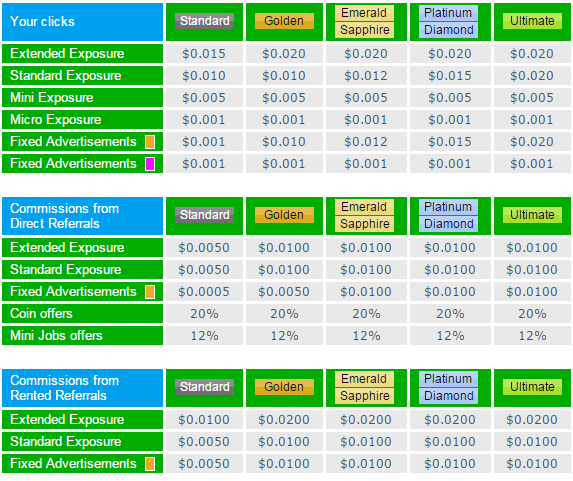Select Ultimate badge in Your clicks table
This screenshot has width=573, height=481.
click(x=532, y=21)
